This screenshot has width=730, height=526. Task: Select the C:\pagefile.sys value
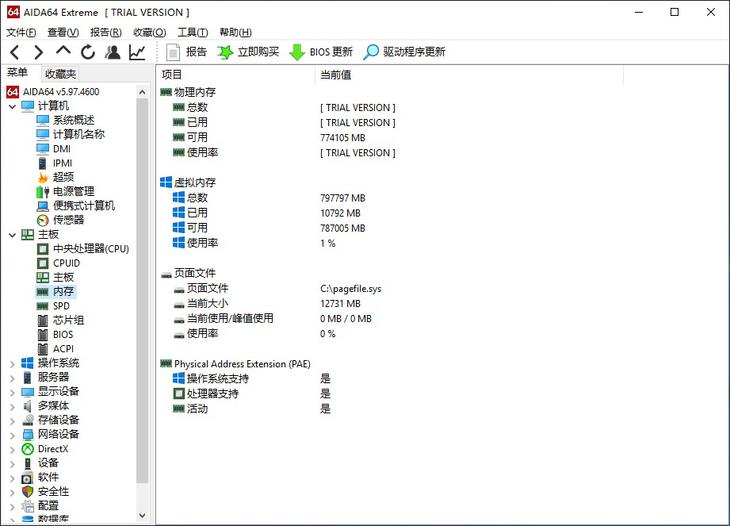coord(351,289)
